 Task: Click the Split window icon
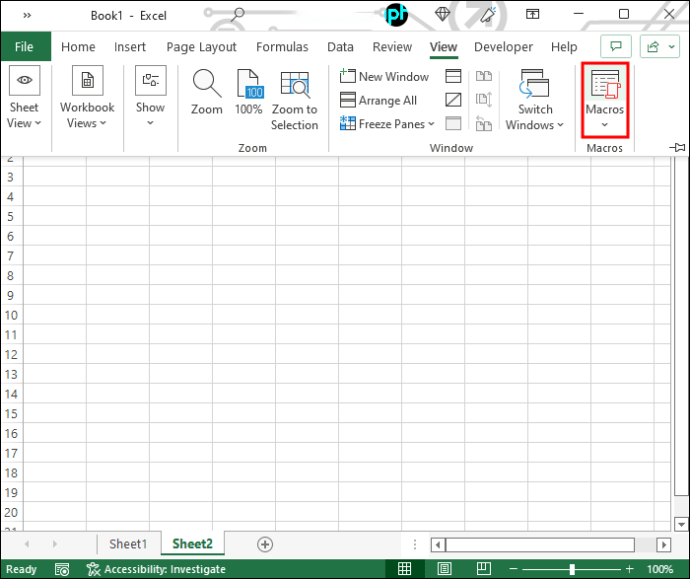(453, 76)
